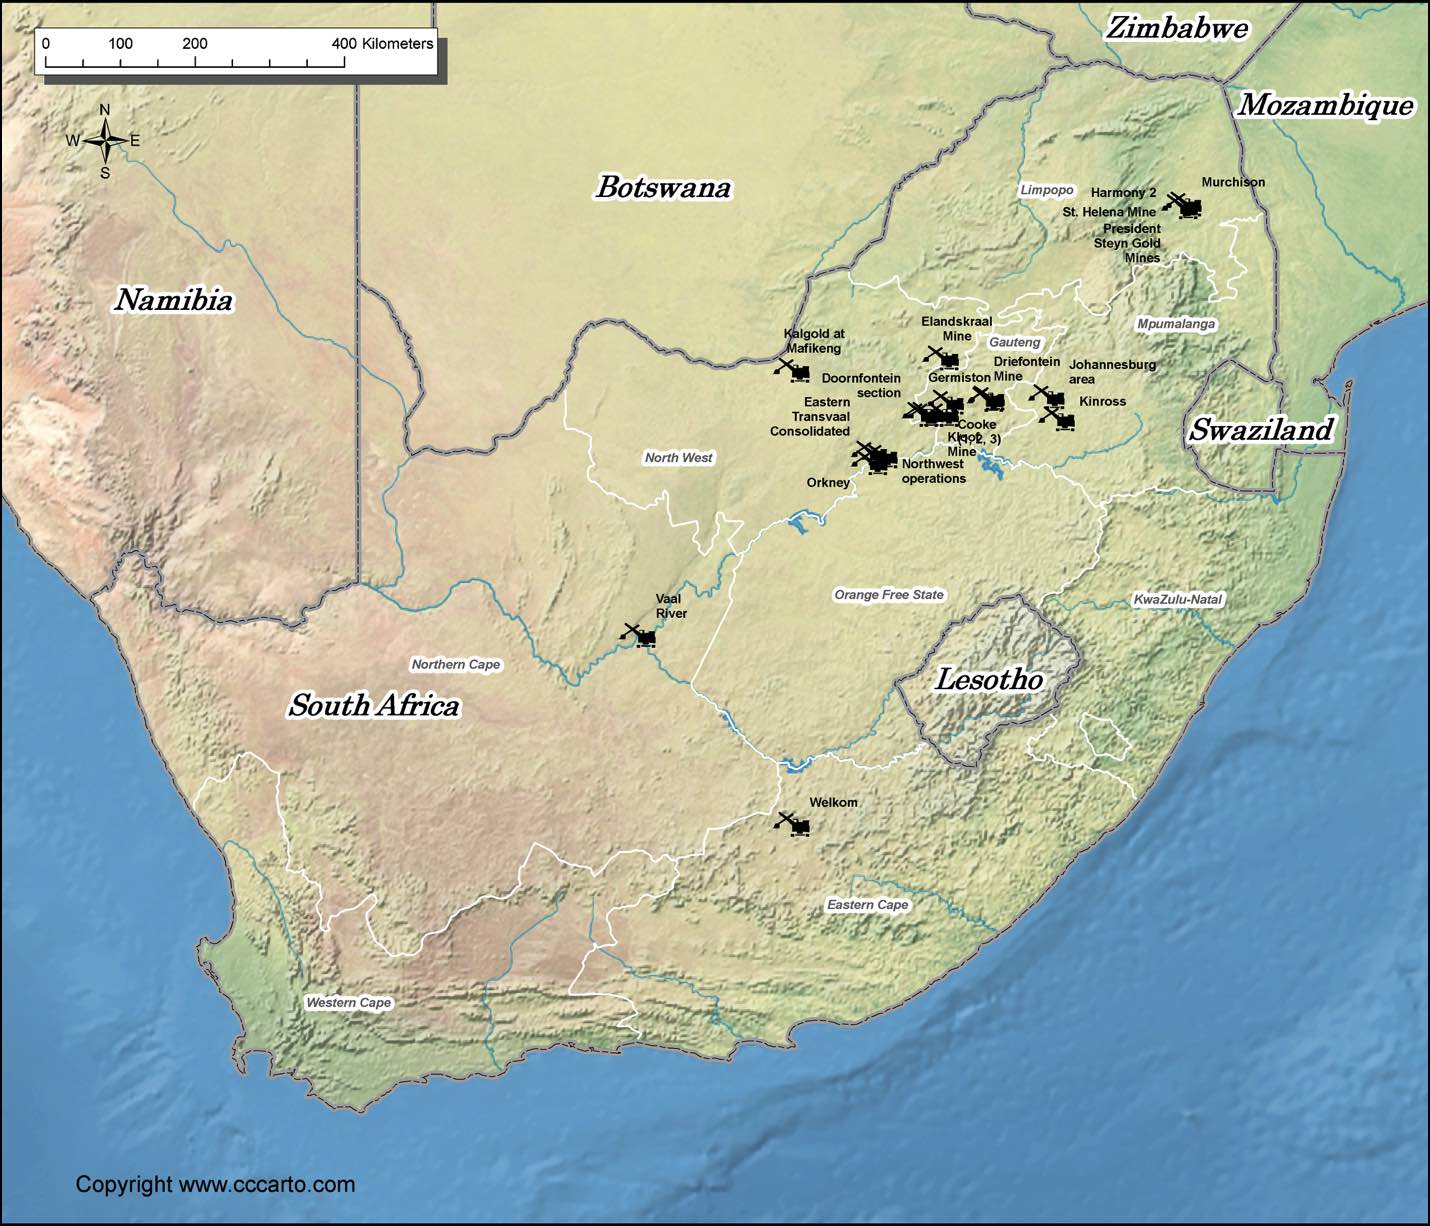Select the Northern Cape province label
This screenshot has width=1430, height=1226.
[x=455, y=665]
